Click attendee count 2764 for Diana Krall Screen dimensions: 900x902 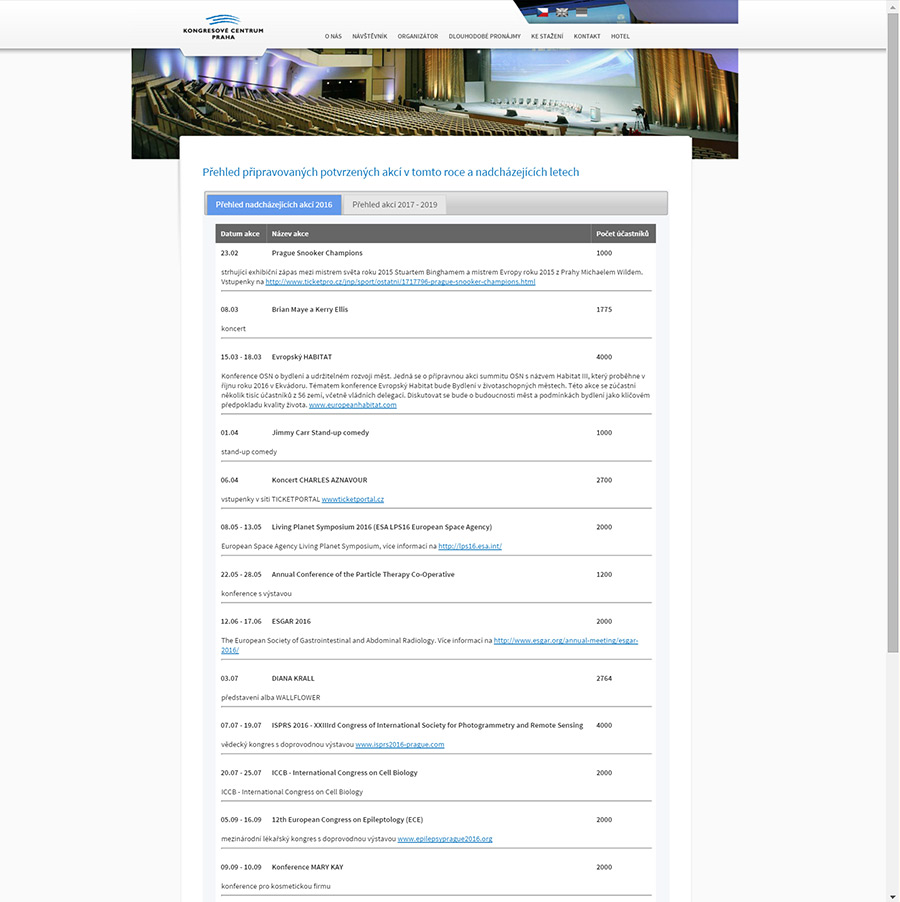click(604, 678)
